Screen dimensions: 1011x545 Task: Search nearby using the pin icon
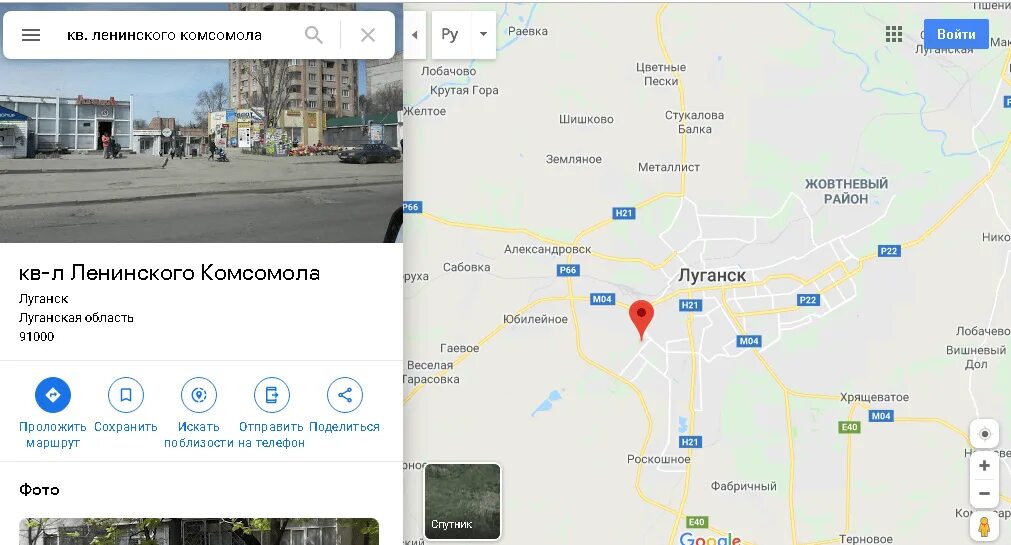[199, 395]
